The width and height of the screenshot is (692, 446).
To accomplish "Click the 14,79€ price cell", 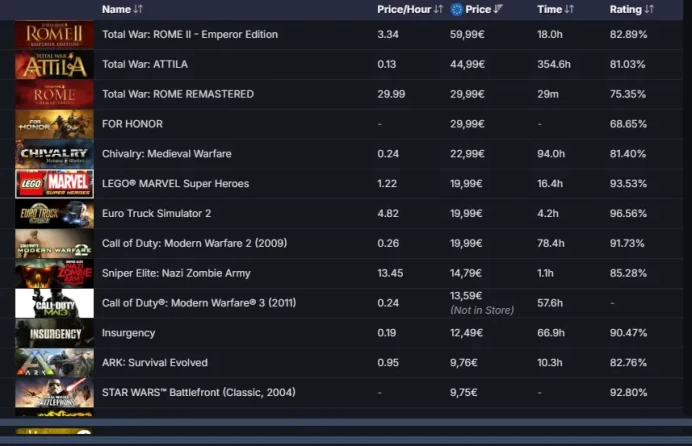I will pos(466,273).
